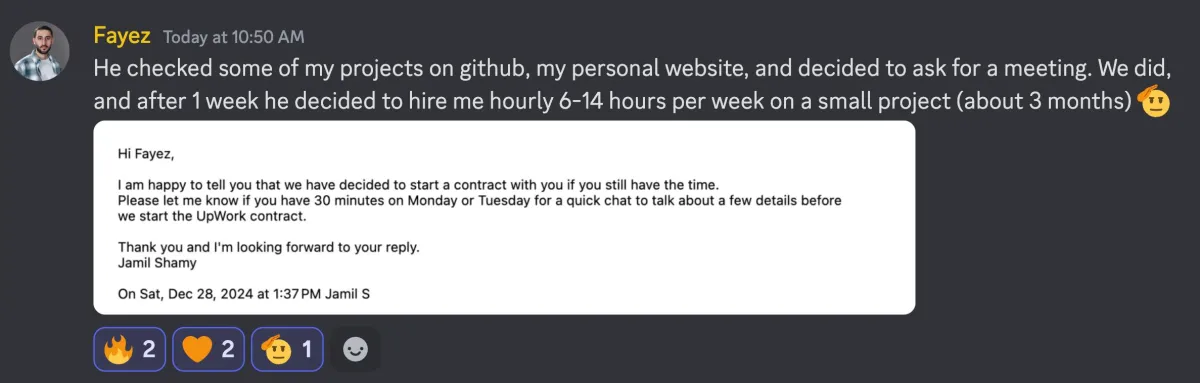The image size is (1200, 383).
Task: Open the add reaction smiley button
Action: pyautogui.click(x=355, y=349)
